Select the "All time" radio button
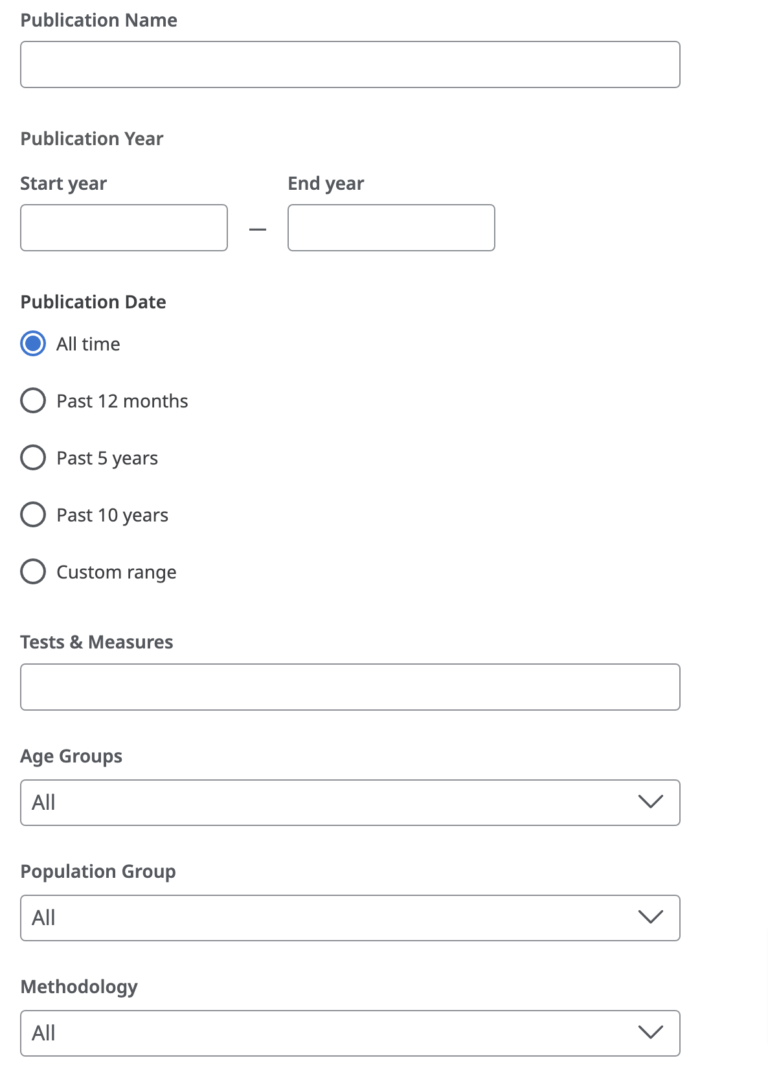The width and height of the screenshot is (768, 1078). click(x=32, y=343)
